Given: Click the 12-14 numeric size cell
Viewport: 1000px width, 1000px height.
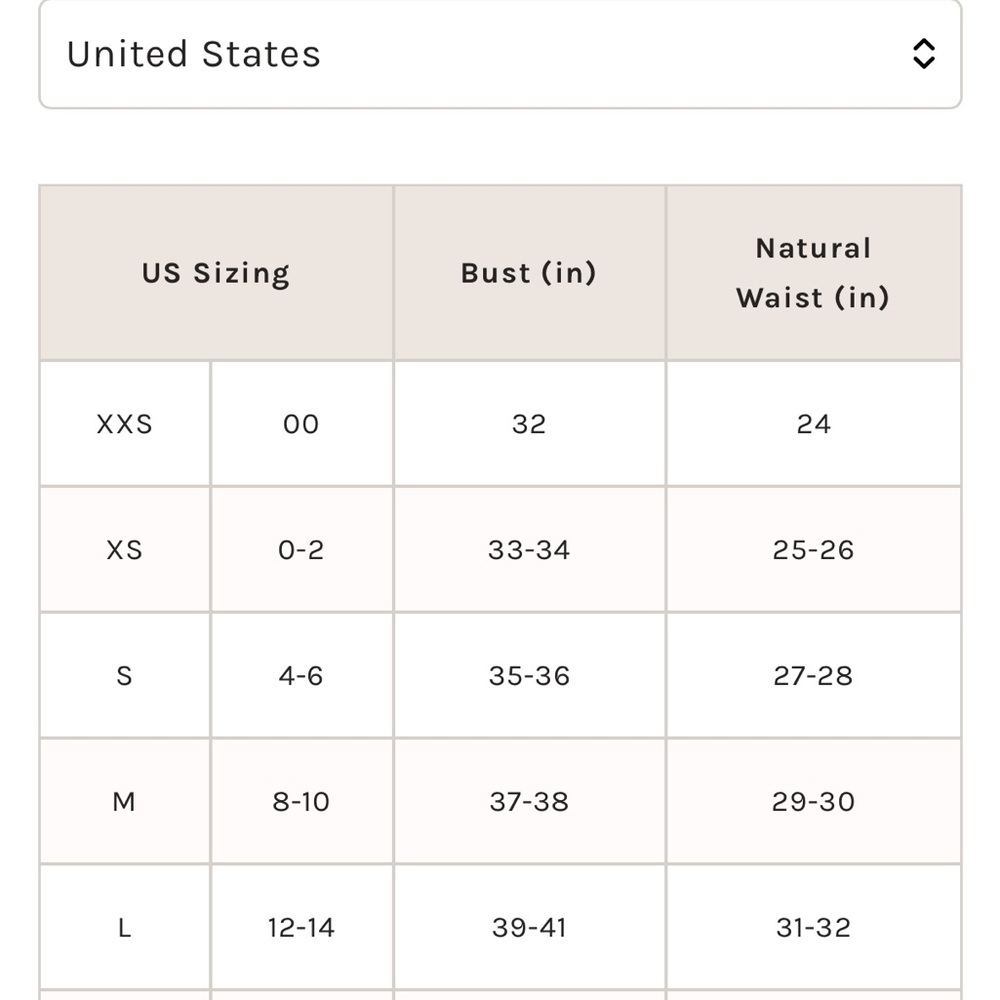Looking at the screenshot, I should click(302, 927).
